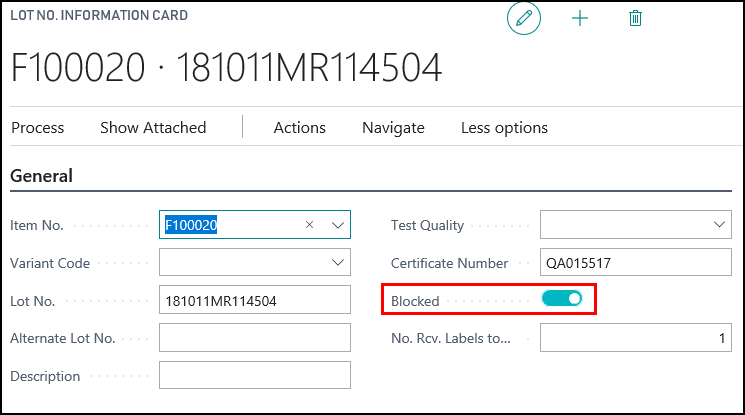Click the Lot No. input field
The width and height of the screenshot is (745, 415).
click(254, 300)
